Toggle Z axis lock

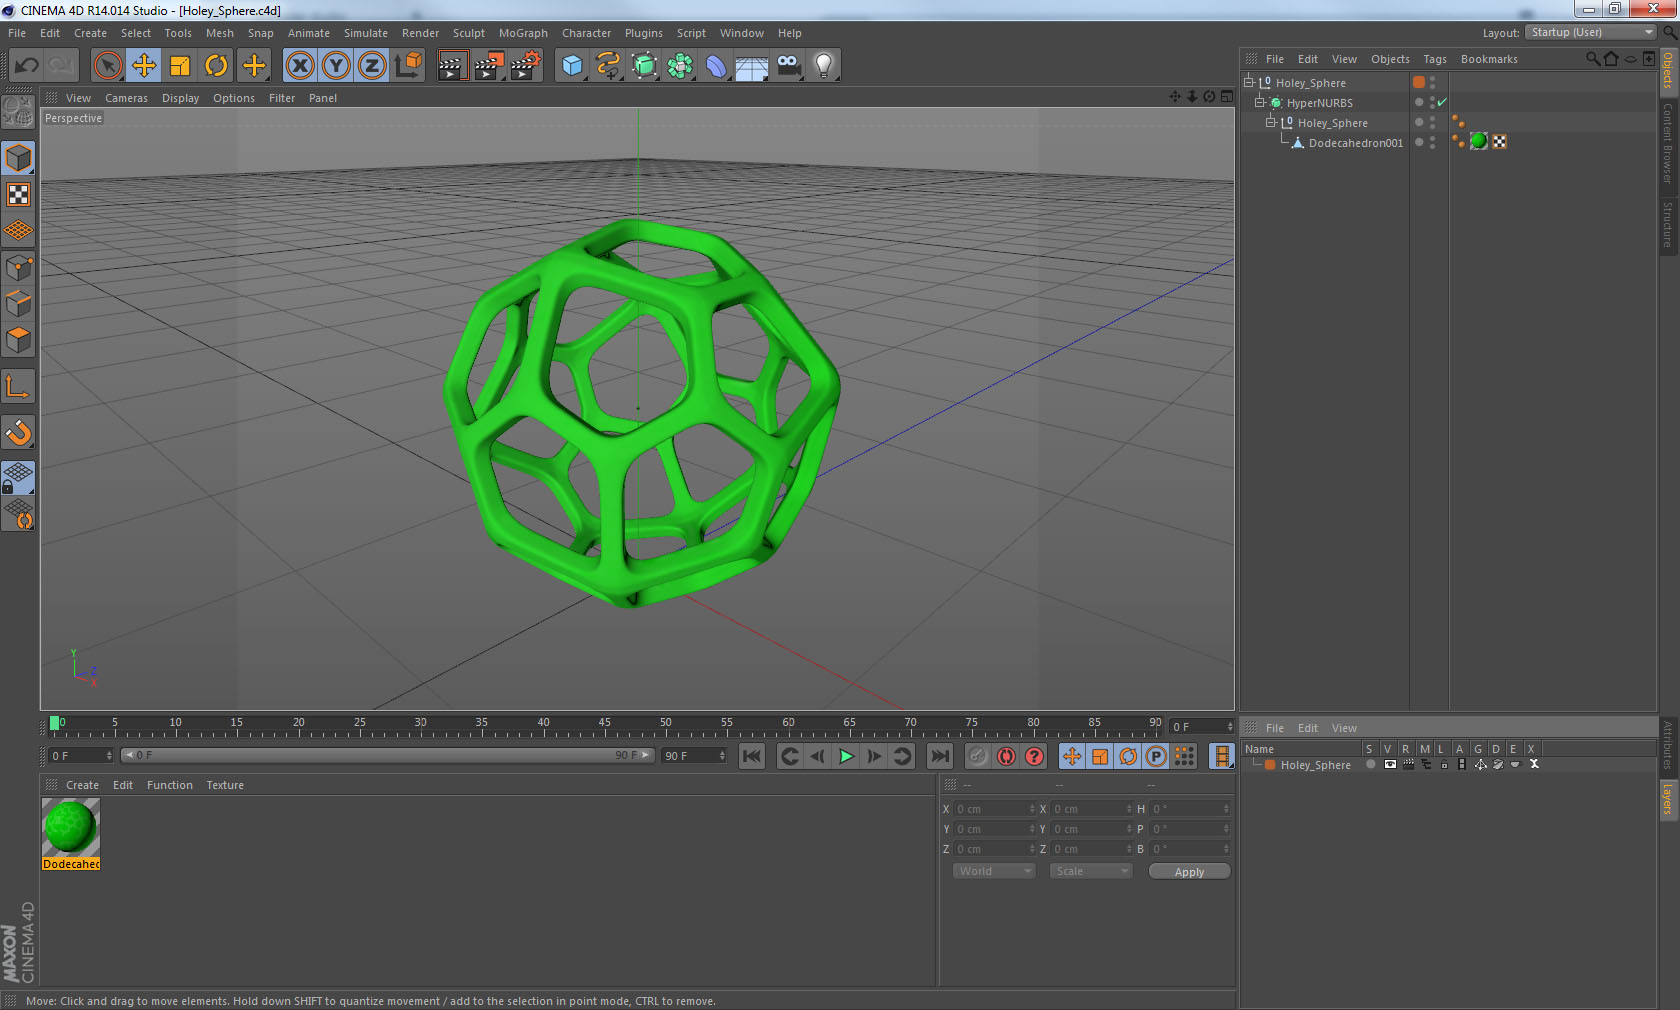click(x=371, y=66)
